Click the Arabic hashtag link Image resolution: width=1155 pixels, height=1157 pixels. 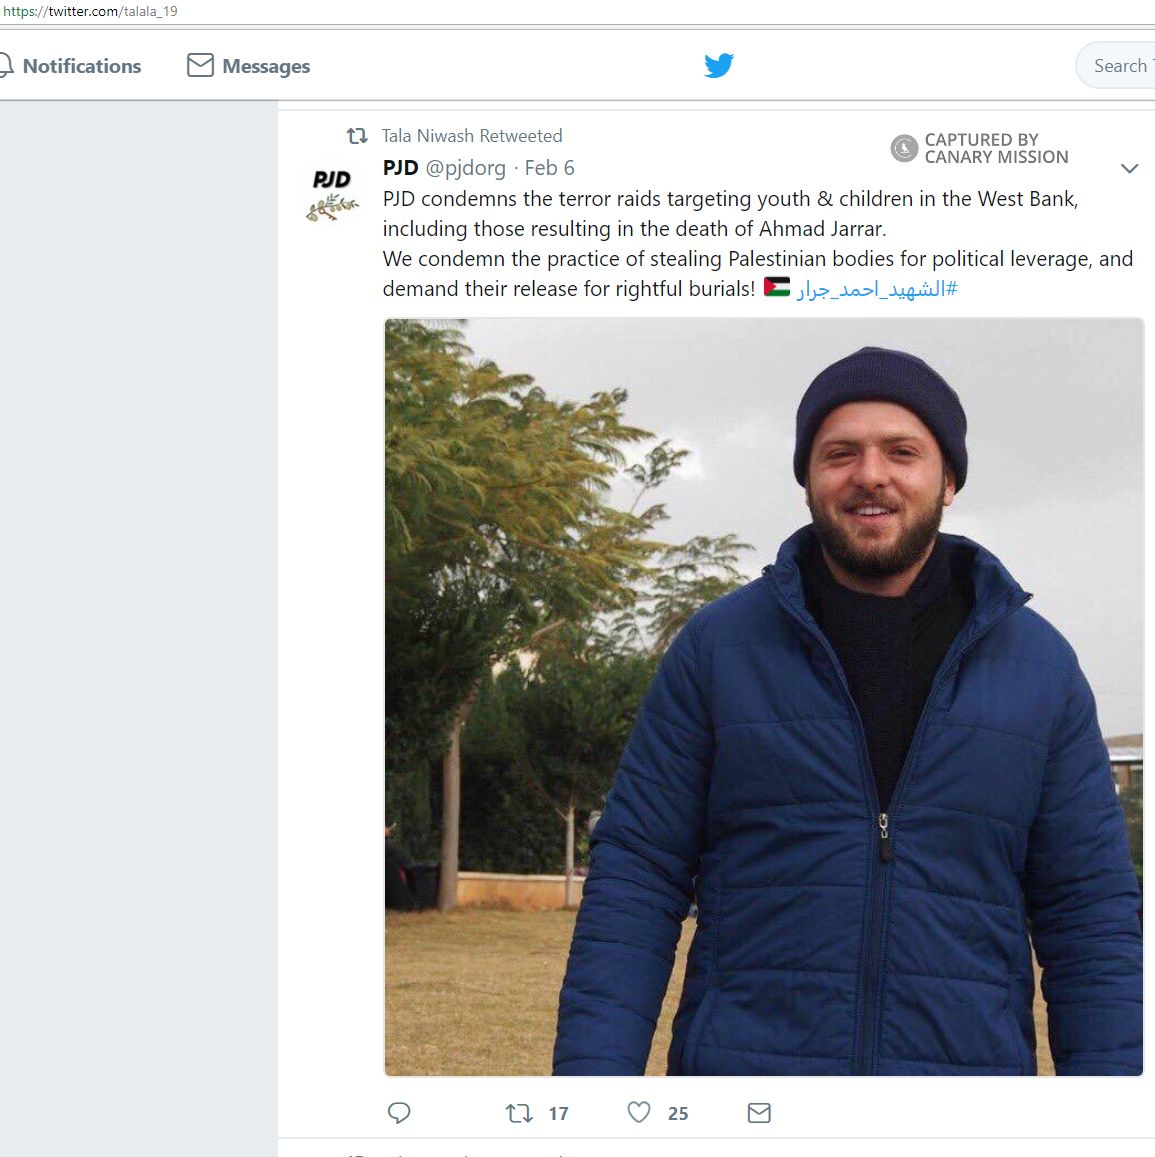click(x=877, y=289)
